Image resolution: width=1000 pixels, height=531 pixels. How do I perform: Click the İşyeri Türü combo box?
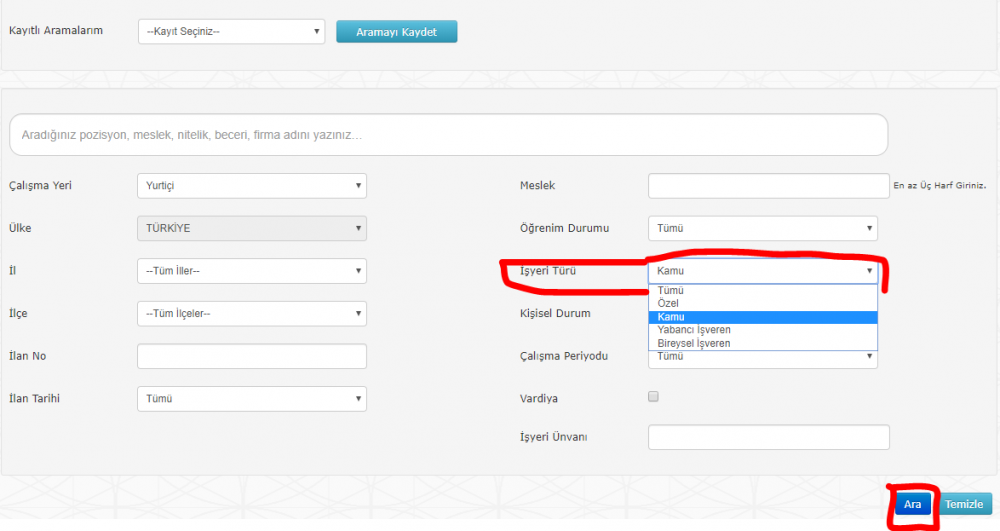coord(762,271)
